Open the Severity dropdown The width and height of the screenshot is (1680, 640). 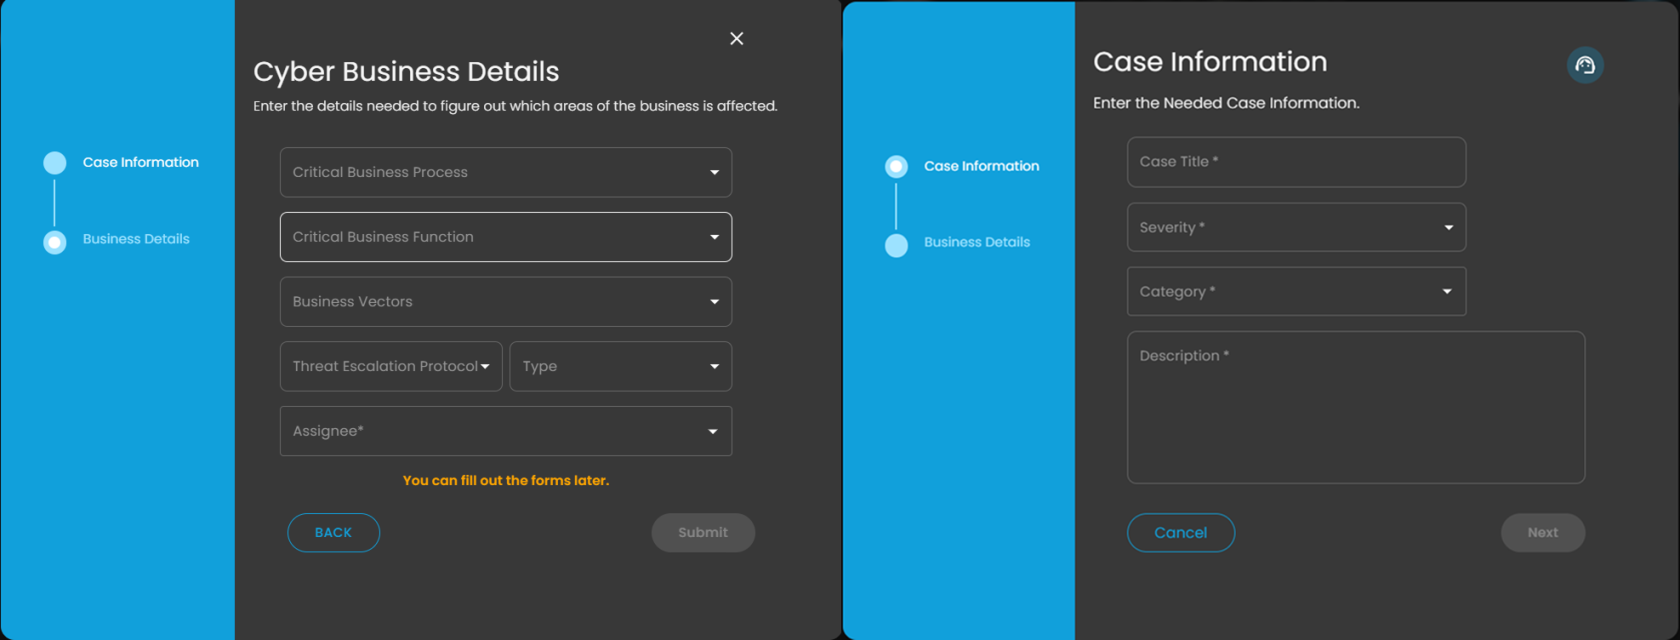(1296, 227)
